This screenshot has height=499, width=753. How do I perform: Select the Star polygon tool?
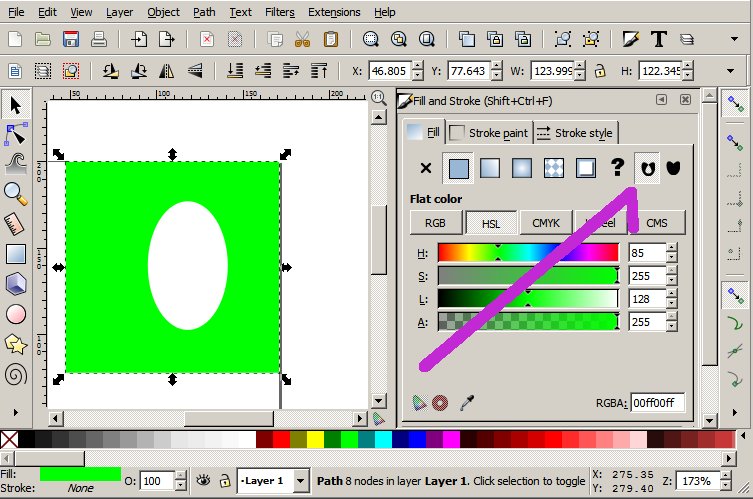click(x=15, y=344)
